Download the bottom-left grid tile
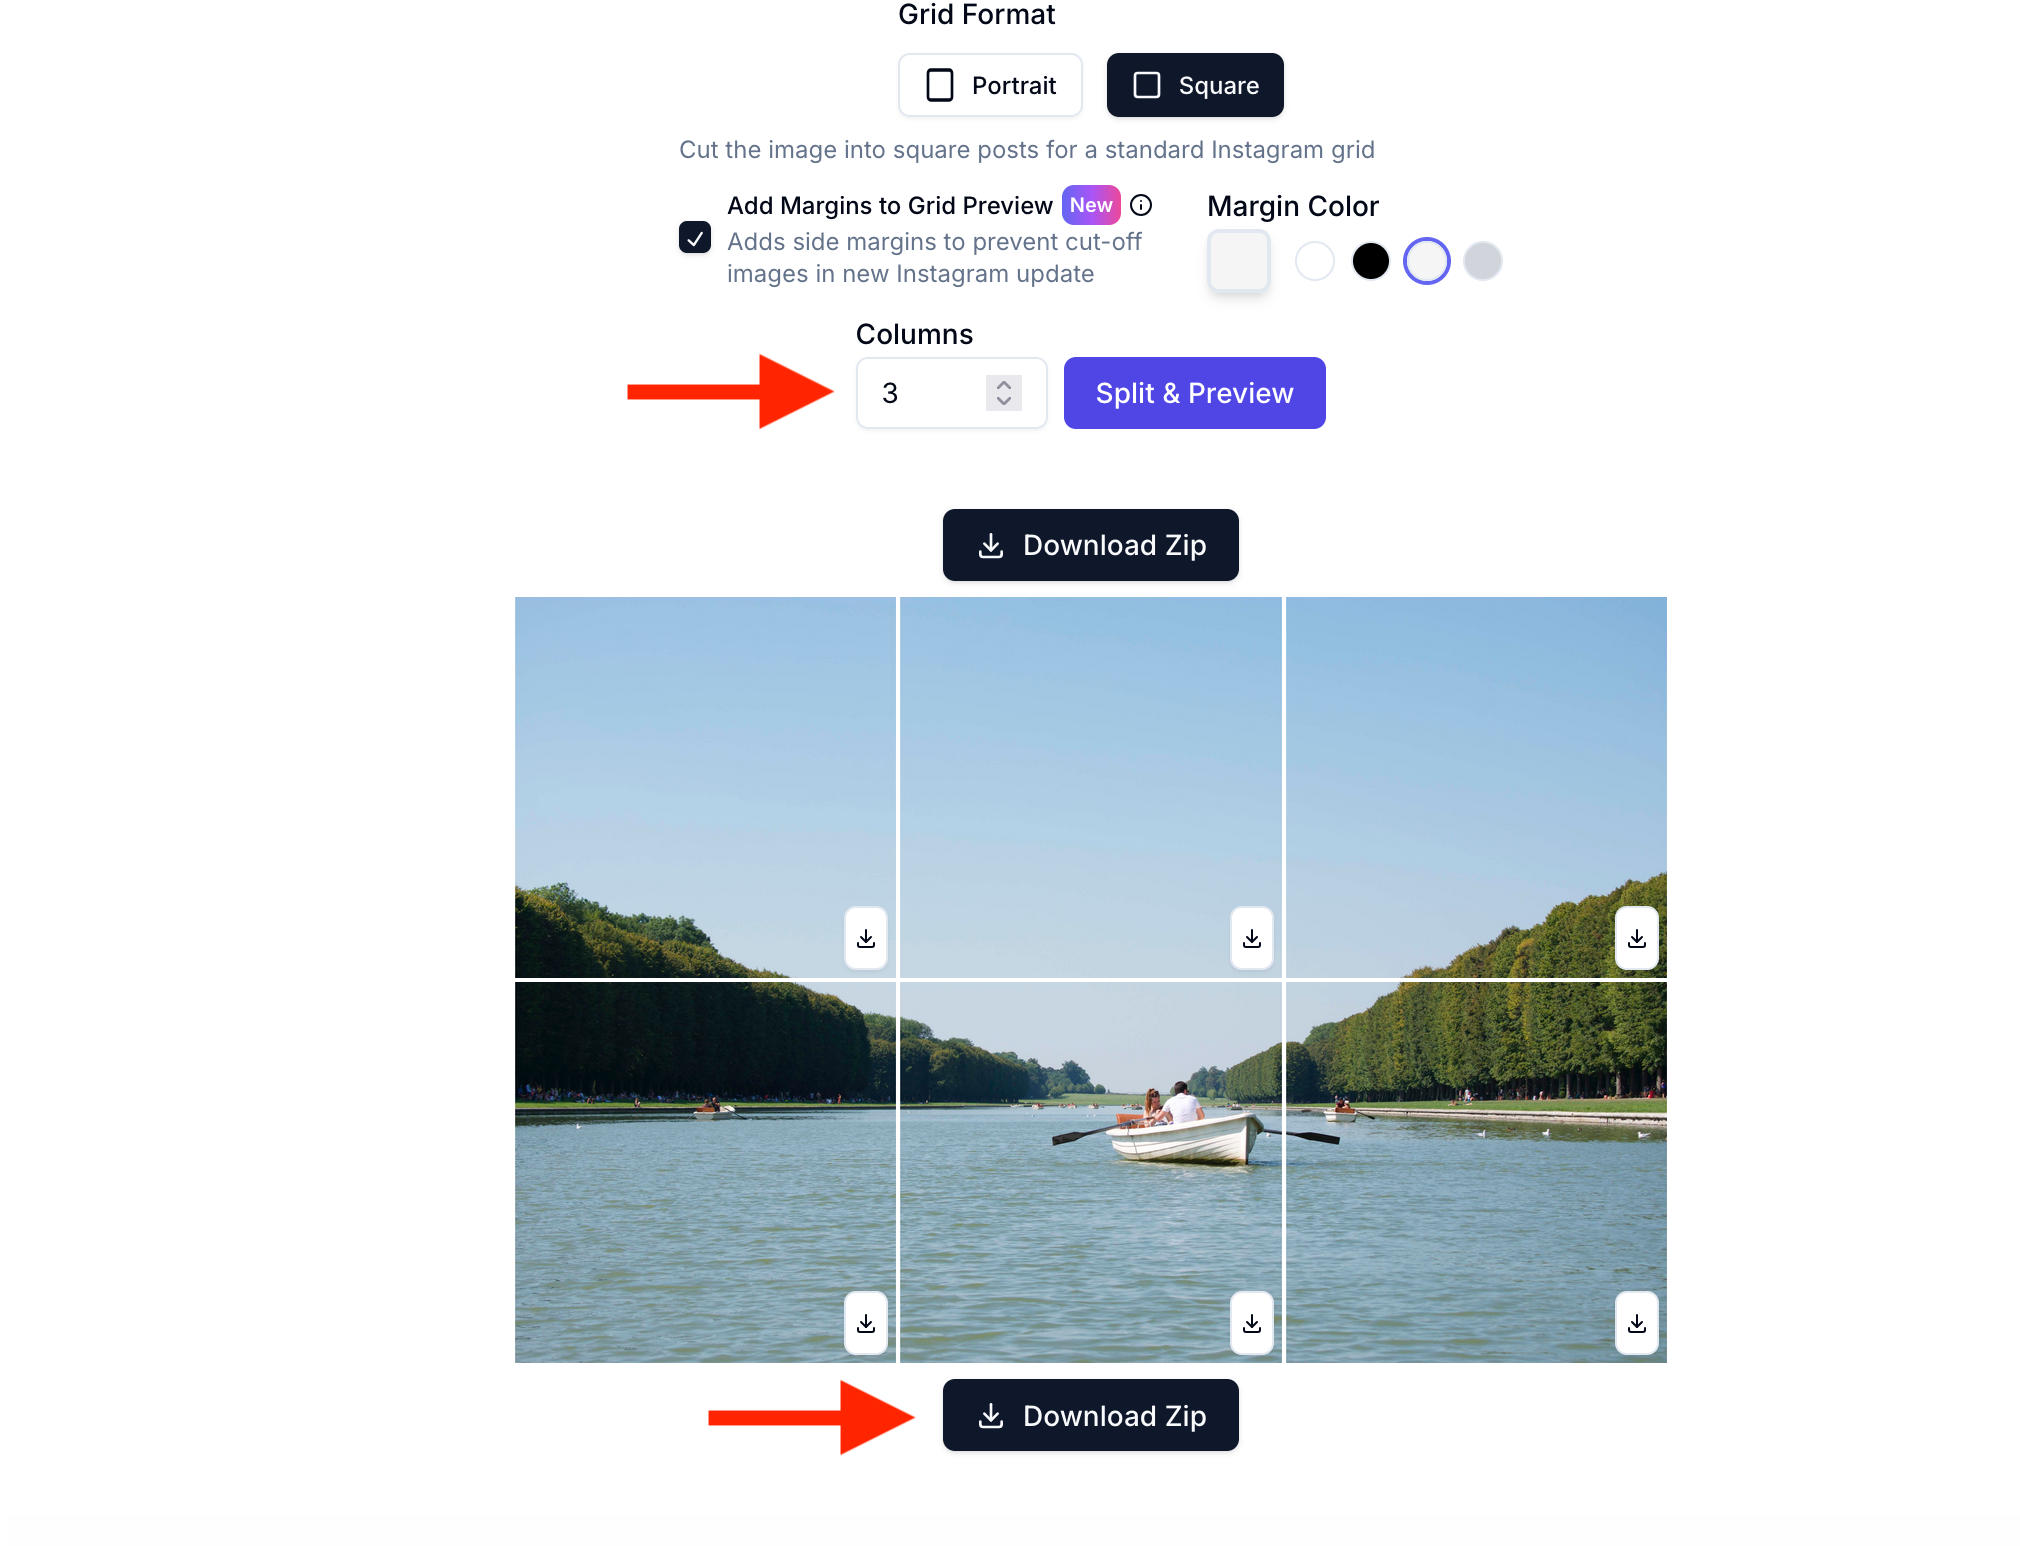The height and width of the screenshot is (1546, 2020). (x=866, y=1323)
